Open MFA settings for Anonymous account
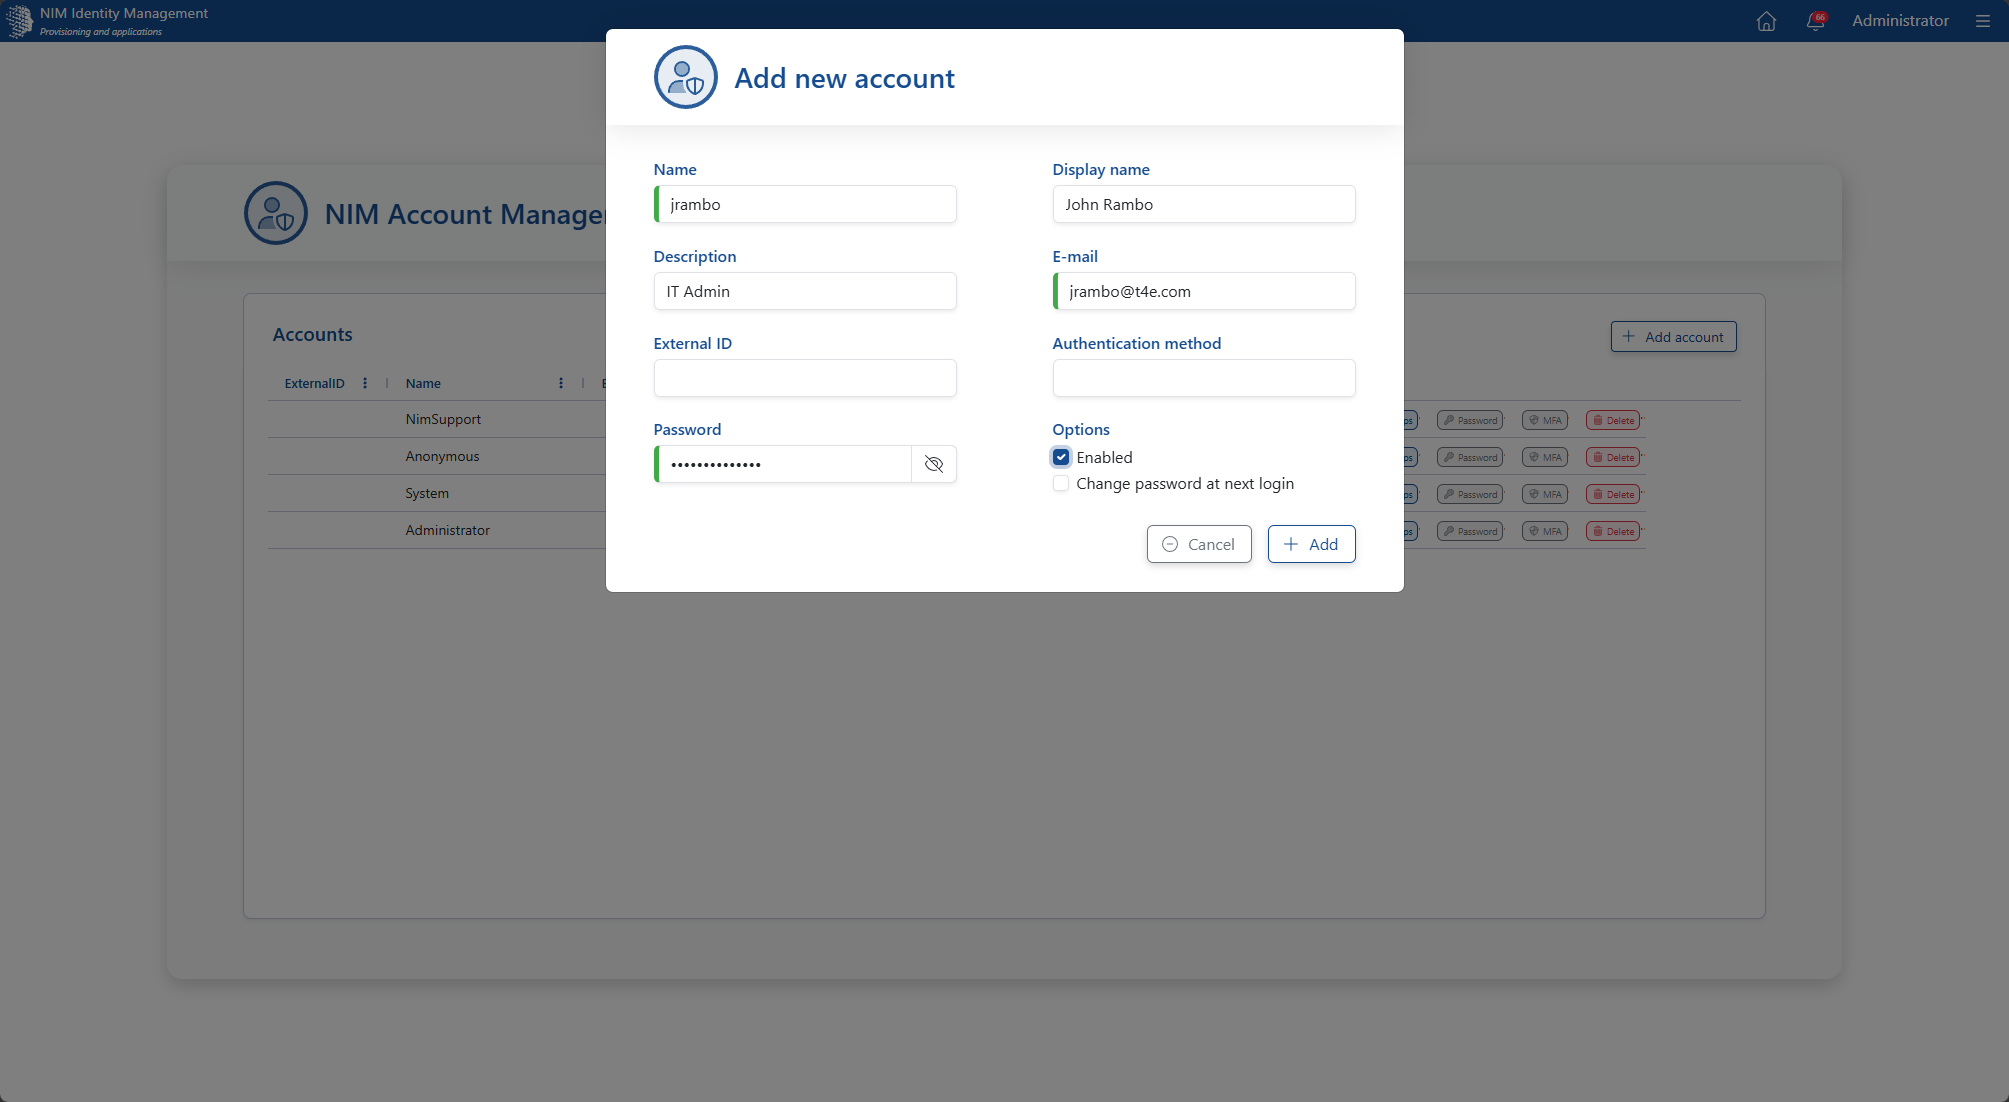 coord(1545,457)
